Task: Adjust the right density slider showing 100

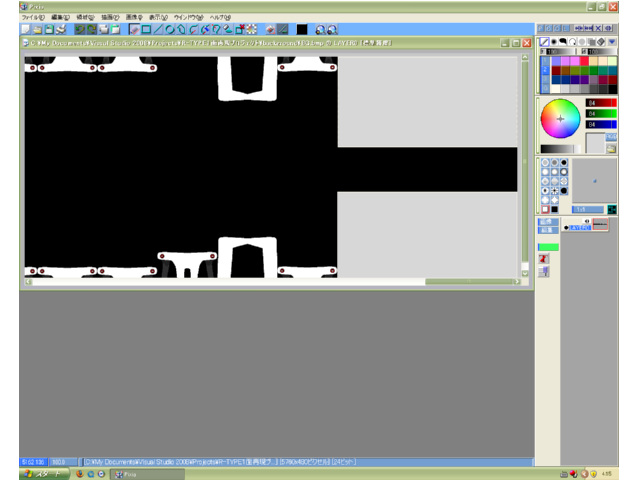Action: (602, 51)
